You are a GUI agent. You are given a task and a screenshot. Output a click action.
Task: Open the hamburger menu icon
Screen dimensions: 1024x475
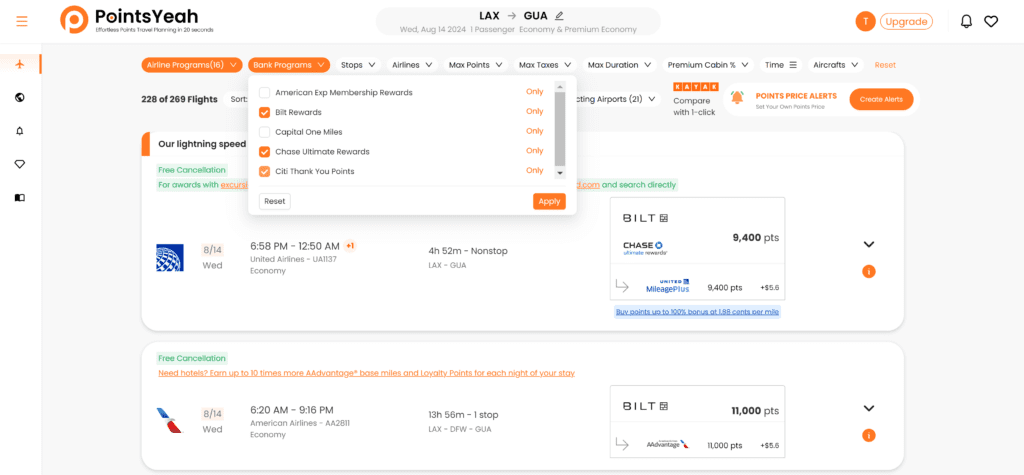pyautogui.click(x=22, y=21)
